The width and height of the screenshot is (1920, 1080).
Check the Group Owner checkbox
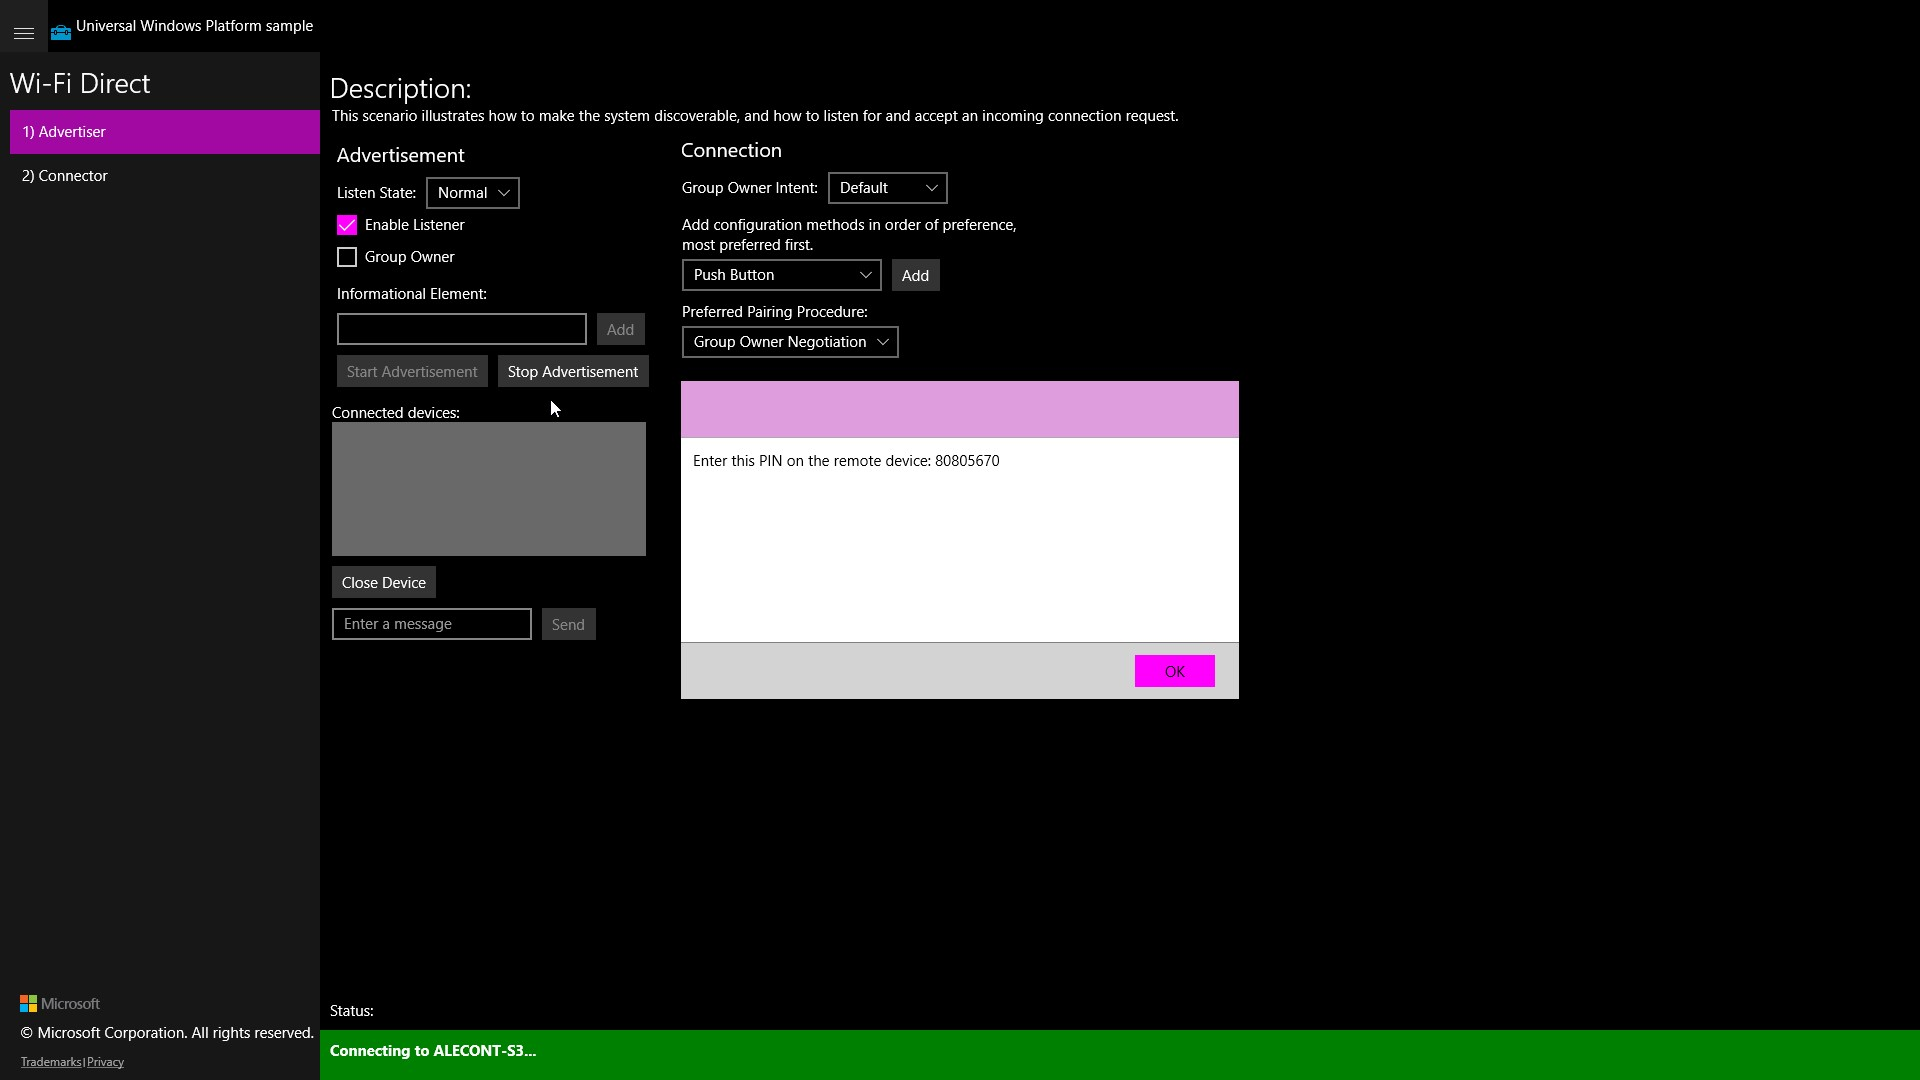coord(347,257)
